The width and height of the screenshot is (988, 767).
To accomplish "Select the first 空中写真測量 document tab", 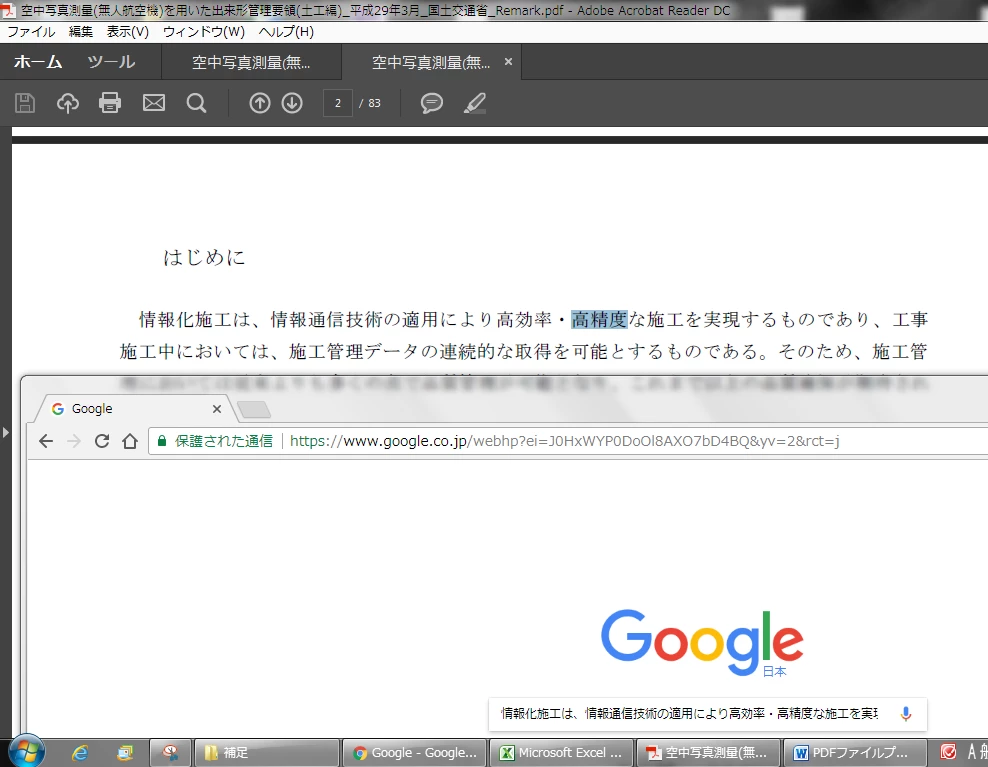I will [x=251, y=62].
